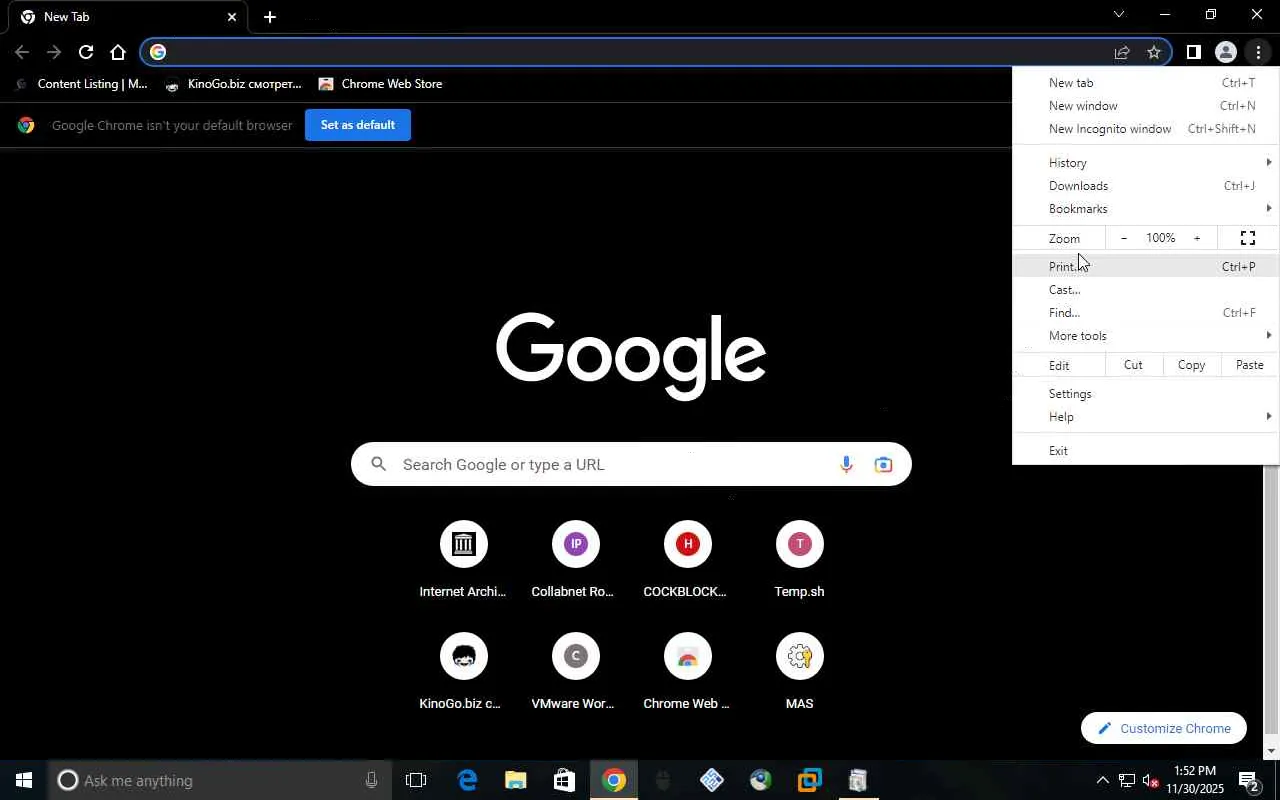Click Paste in the Edit row

(x=1250, y=365)
